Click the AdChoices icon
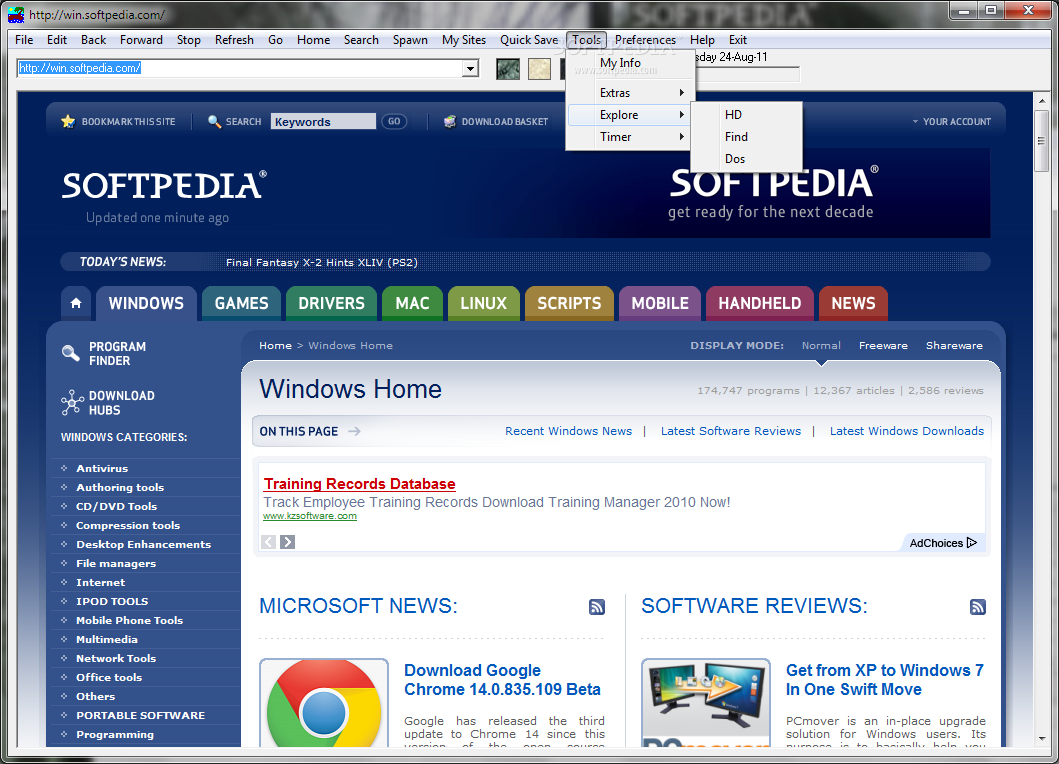 [971, 542]
